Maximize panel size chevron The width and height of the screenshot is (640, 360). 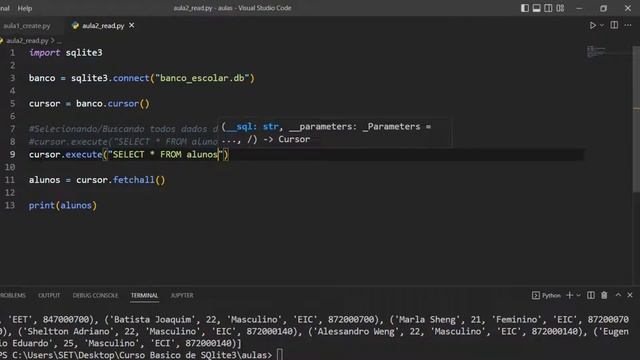[x=618, y=295]
